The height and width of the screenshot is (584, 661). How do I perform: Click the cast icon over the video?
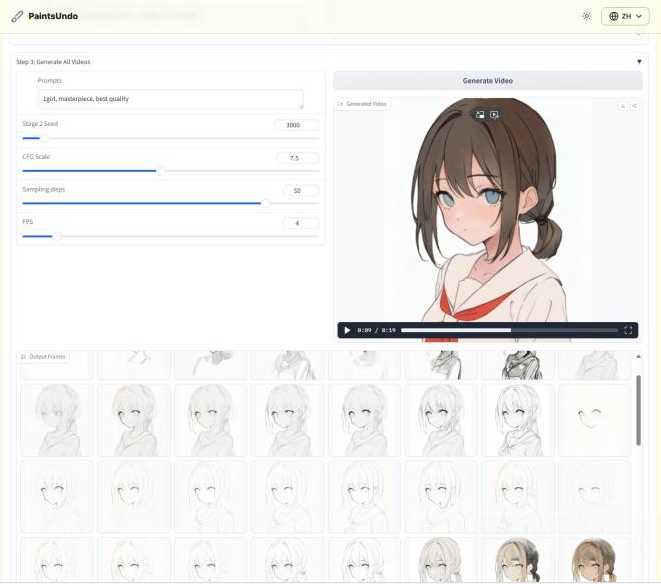tap(494, 114)
